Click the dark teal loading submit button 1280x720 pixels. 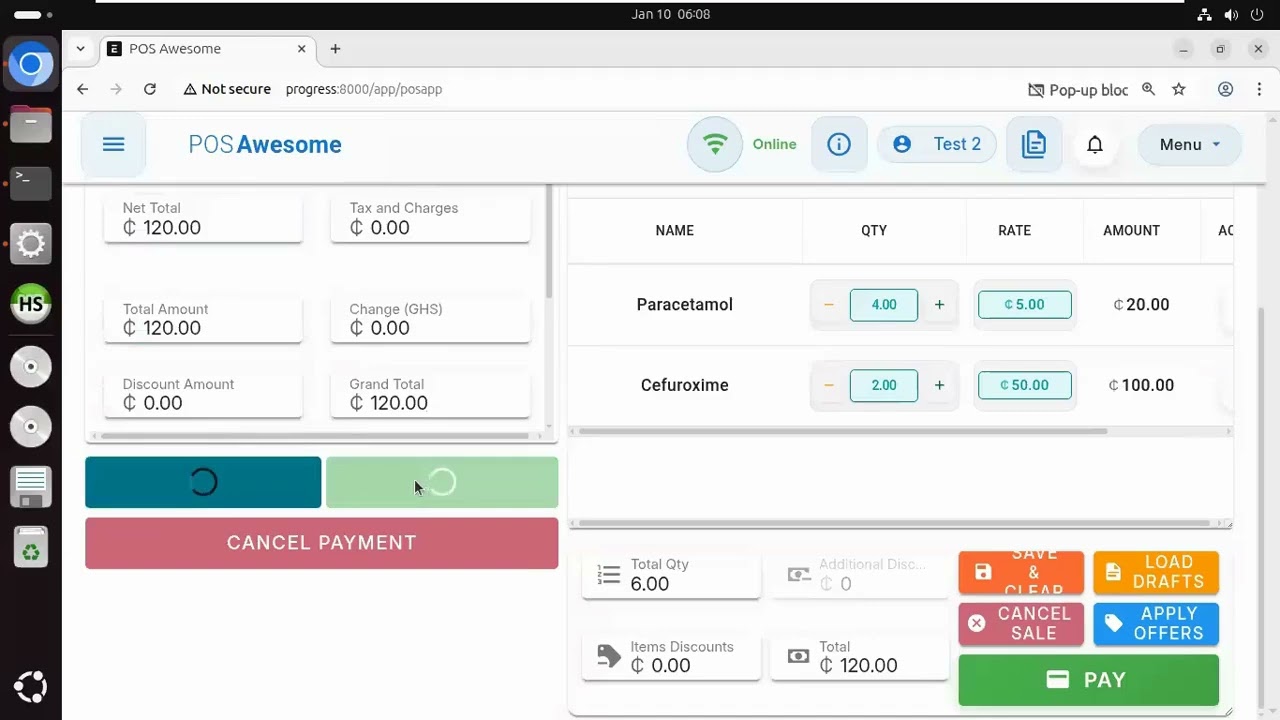click(x=203, y=482)
